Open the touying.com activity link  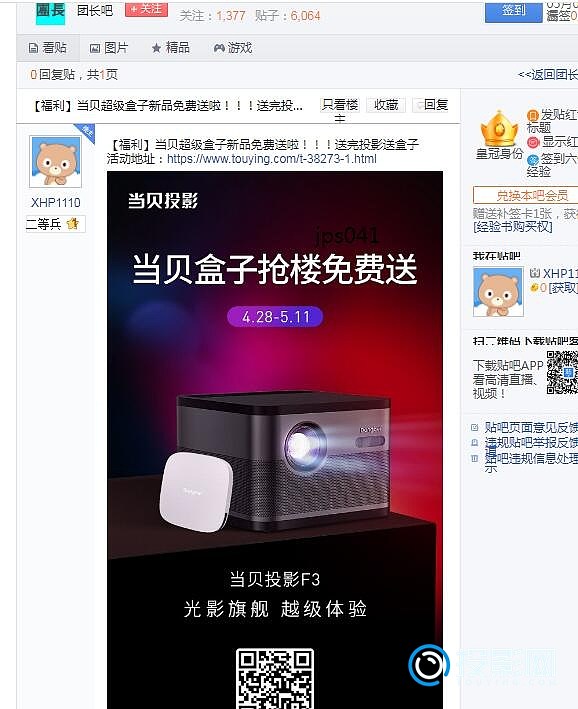(x=271, y=159)
